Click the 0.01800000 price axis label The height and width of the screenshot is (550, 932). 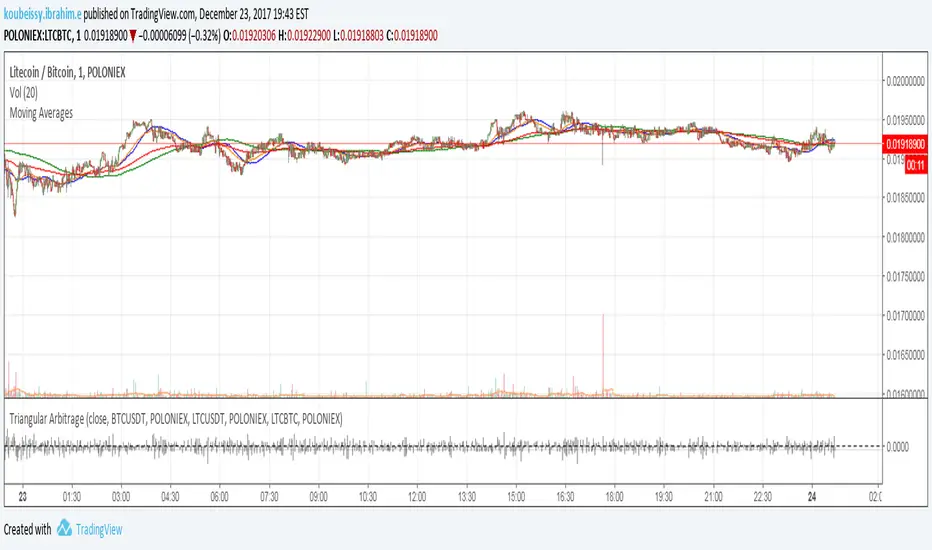point(905,237)
